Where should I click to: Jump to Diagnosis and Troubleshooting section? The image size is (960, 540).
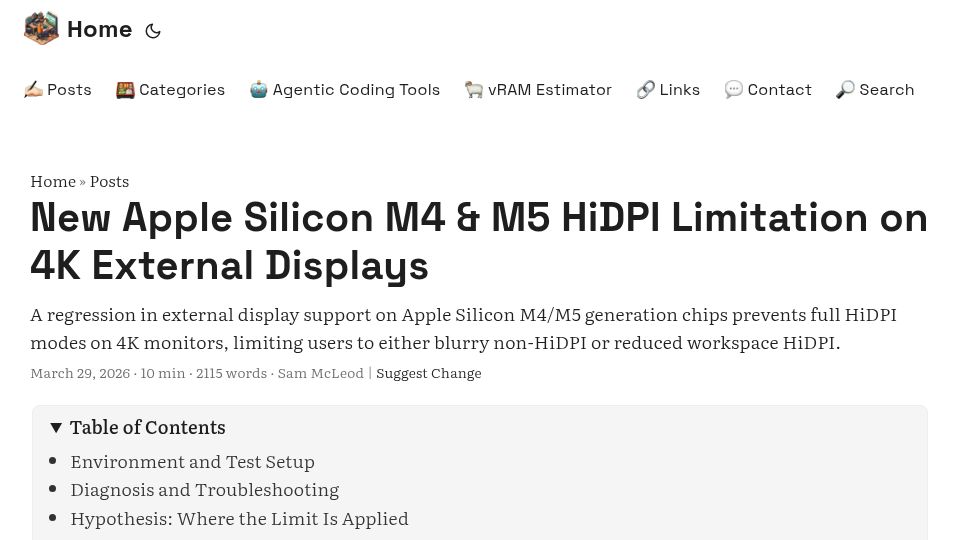(x=204, y=490)
